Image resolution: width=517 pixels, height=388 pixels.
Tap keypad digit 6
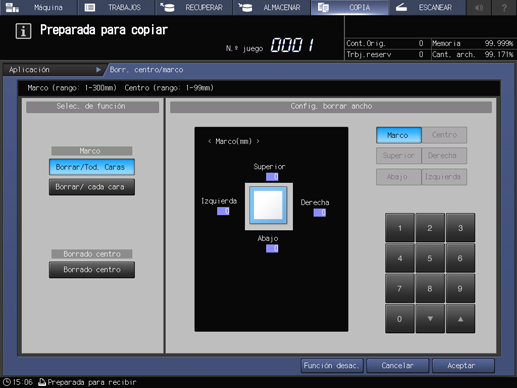coord(460,258)
